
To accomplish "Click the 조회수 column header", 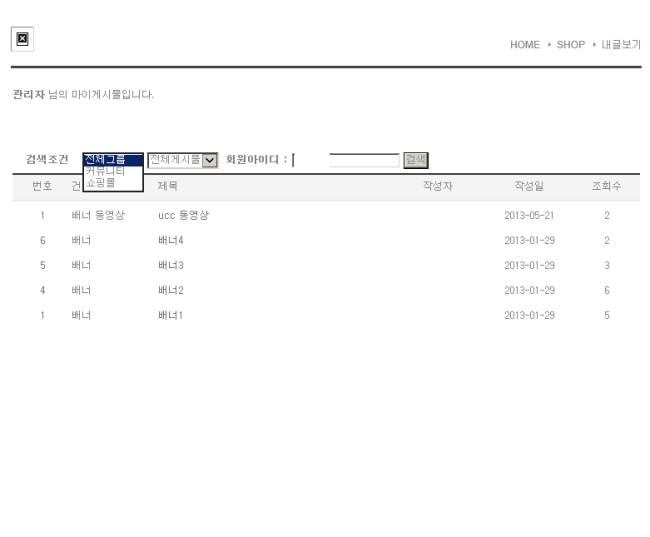I will tap(606, 186).
